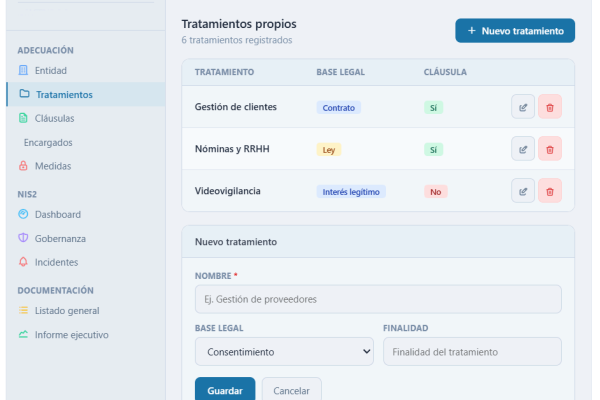Open the NIS2 Dashboard

86,214
